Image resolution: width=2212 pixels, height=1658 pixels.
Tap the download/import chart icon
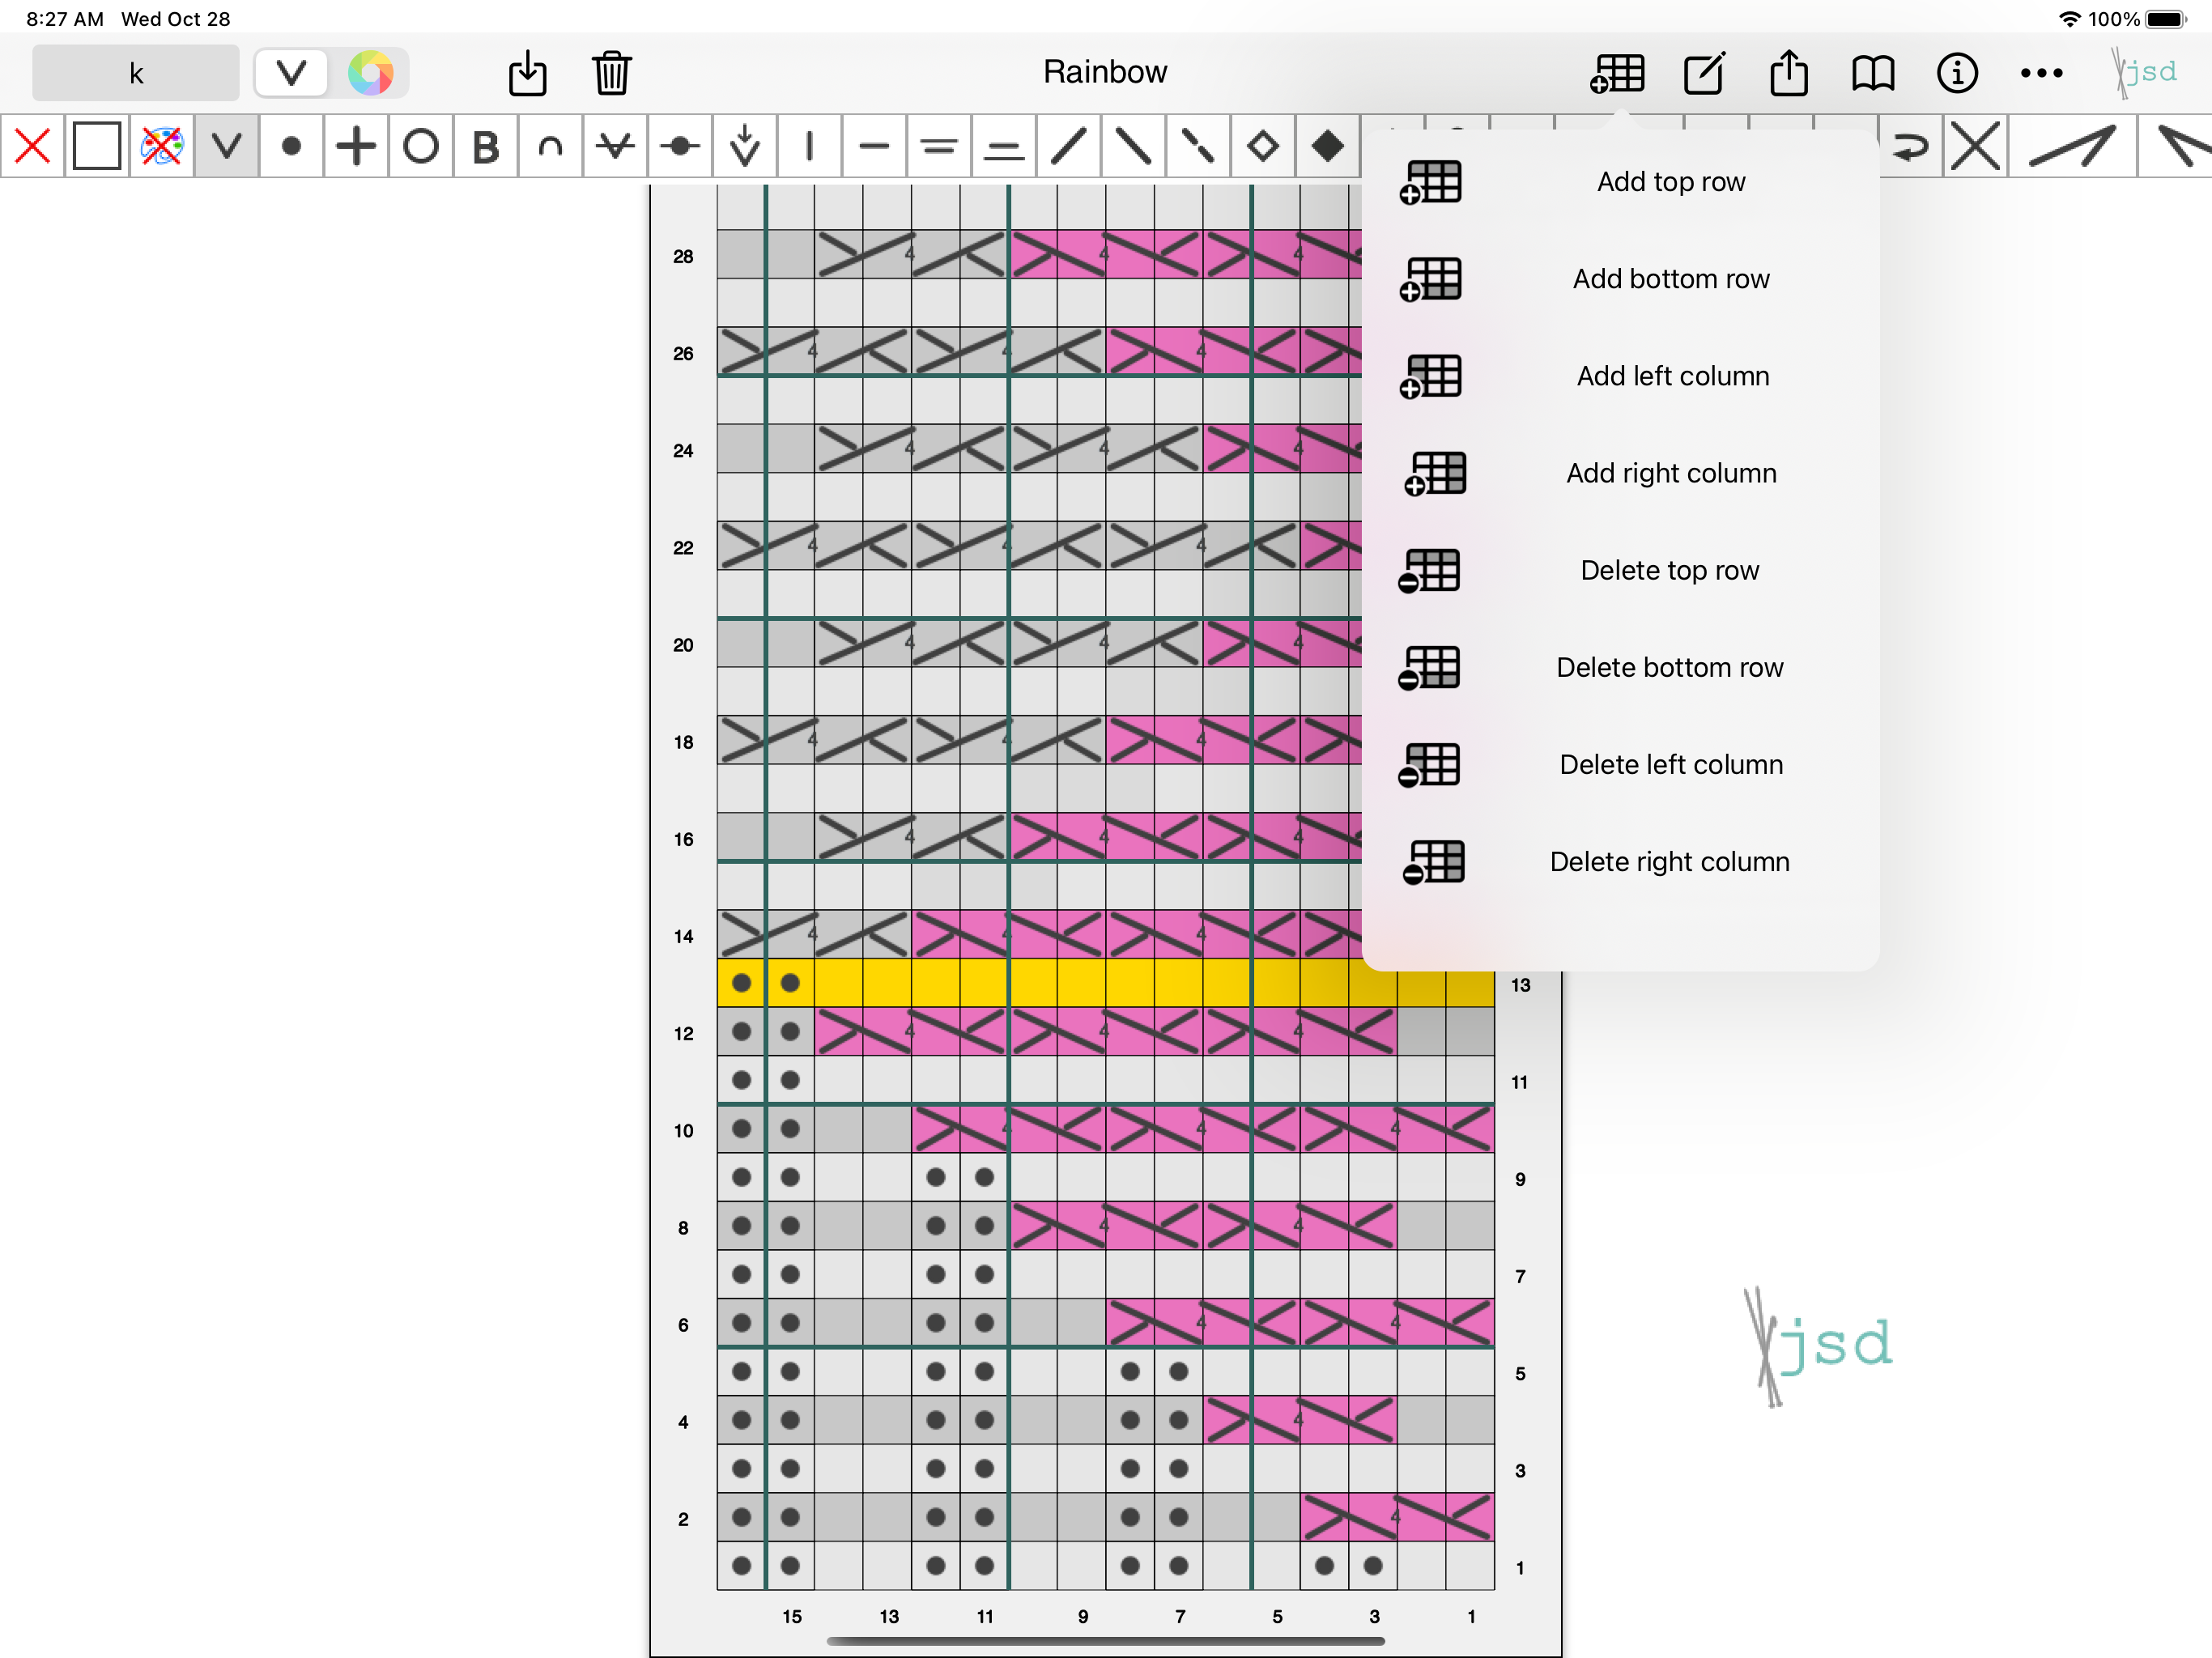[x=527, y=73]
